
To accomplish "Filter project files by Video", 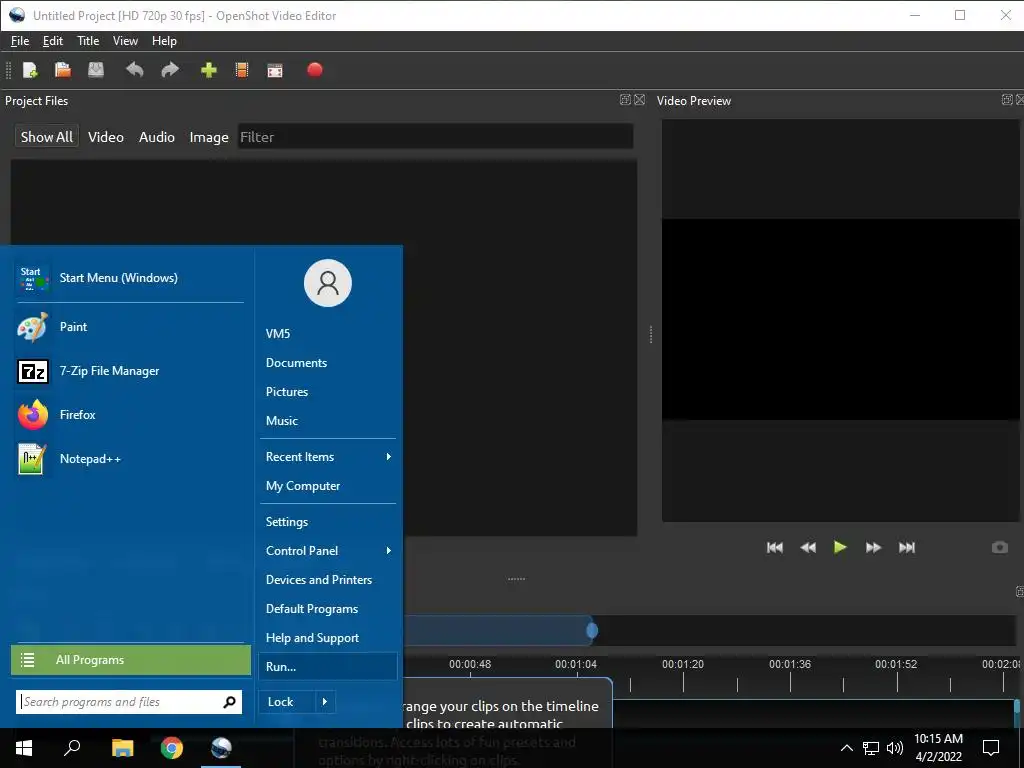I will tap(106, 136).
